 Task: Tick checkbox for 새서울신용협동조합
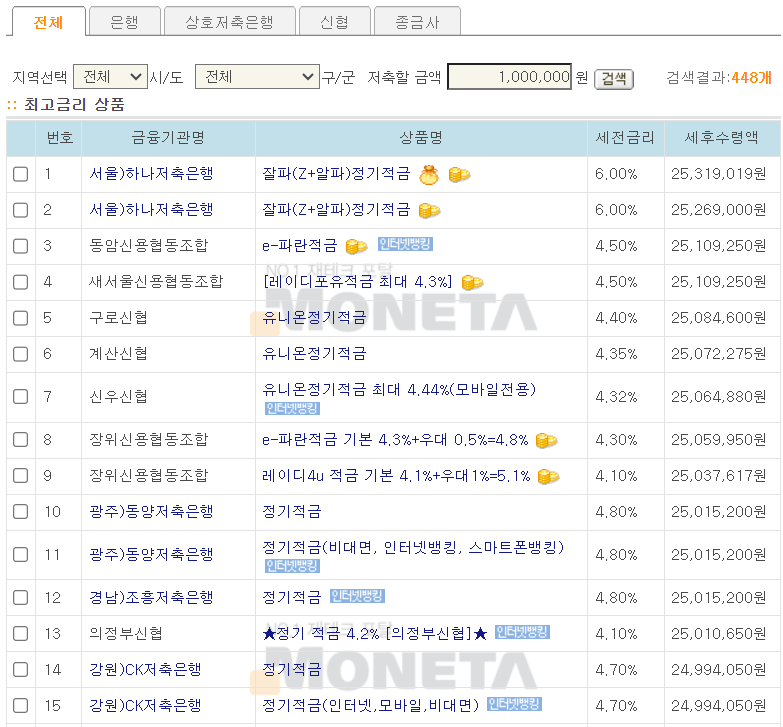pyautogui.click(x=20, y=282)
